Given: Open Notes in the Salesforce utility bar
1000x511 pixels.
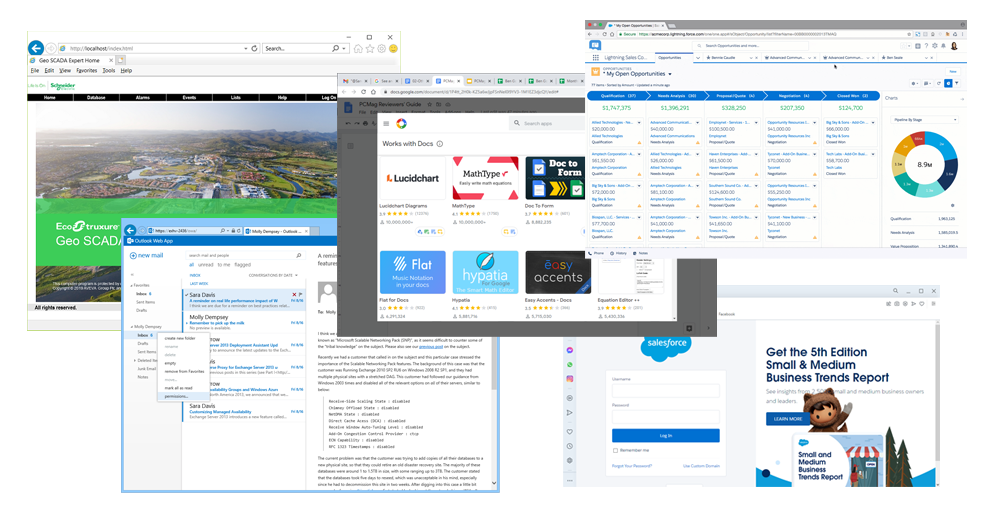Looking at the screenshot, I should 640,253.
